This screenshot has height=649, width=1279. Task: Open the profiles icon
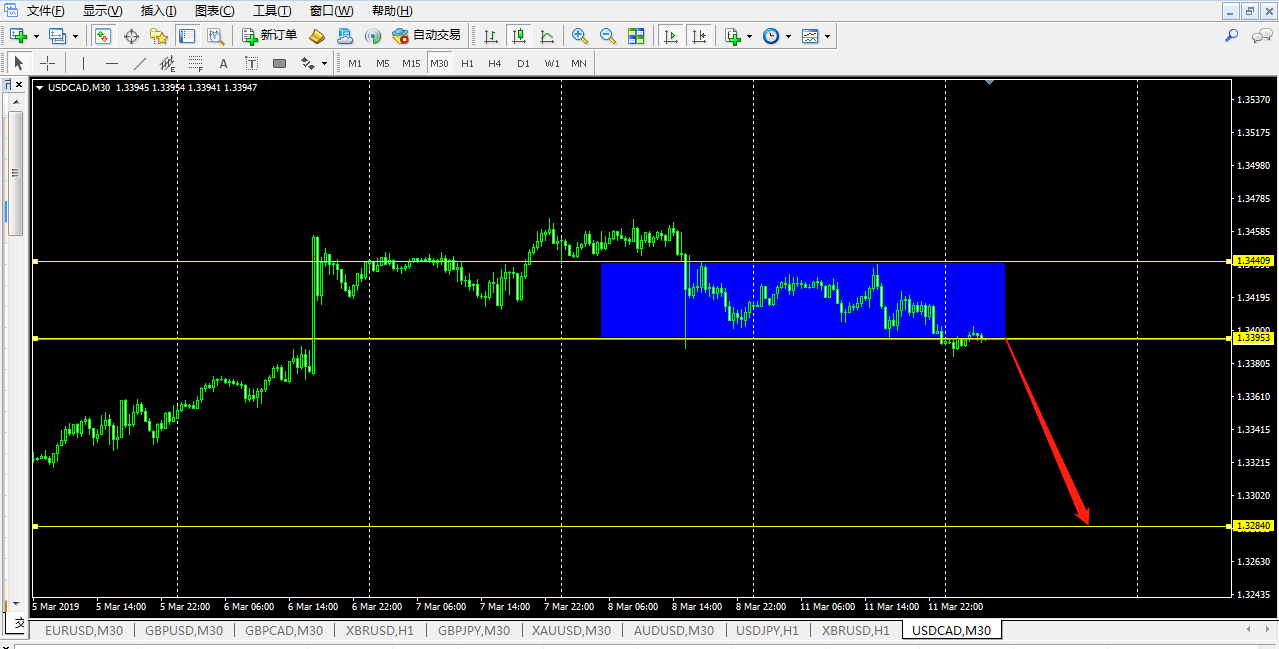tap(57, 36)
